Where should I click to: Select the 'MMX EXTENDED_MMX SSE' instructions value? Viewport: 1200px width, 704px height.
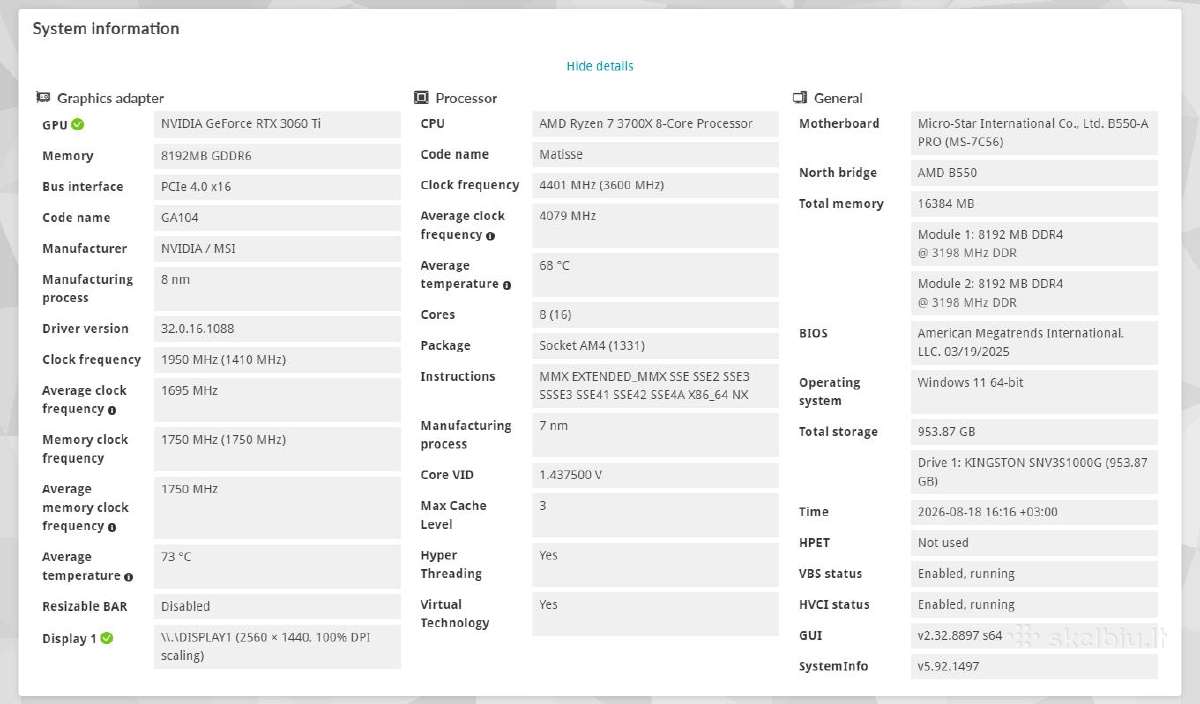[x=655, y=385]
